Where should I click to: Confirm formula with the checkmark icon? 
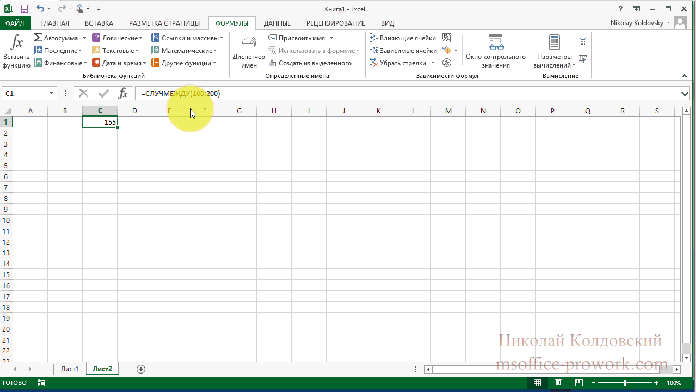[x=104, y=93]
